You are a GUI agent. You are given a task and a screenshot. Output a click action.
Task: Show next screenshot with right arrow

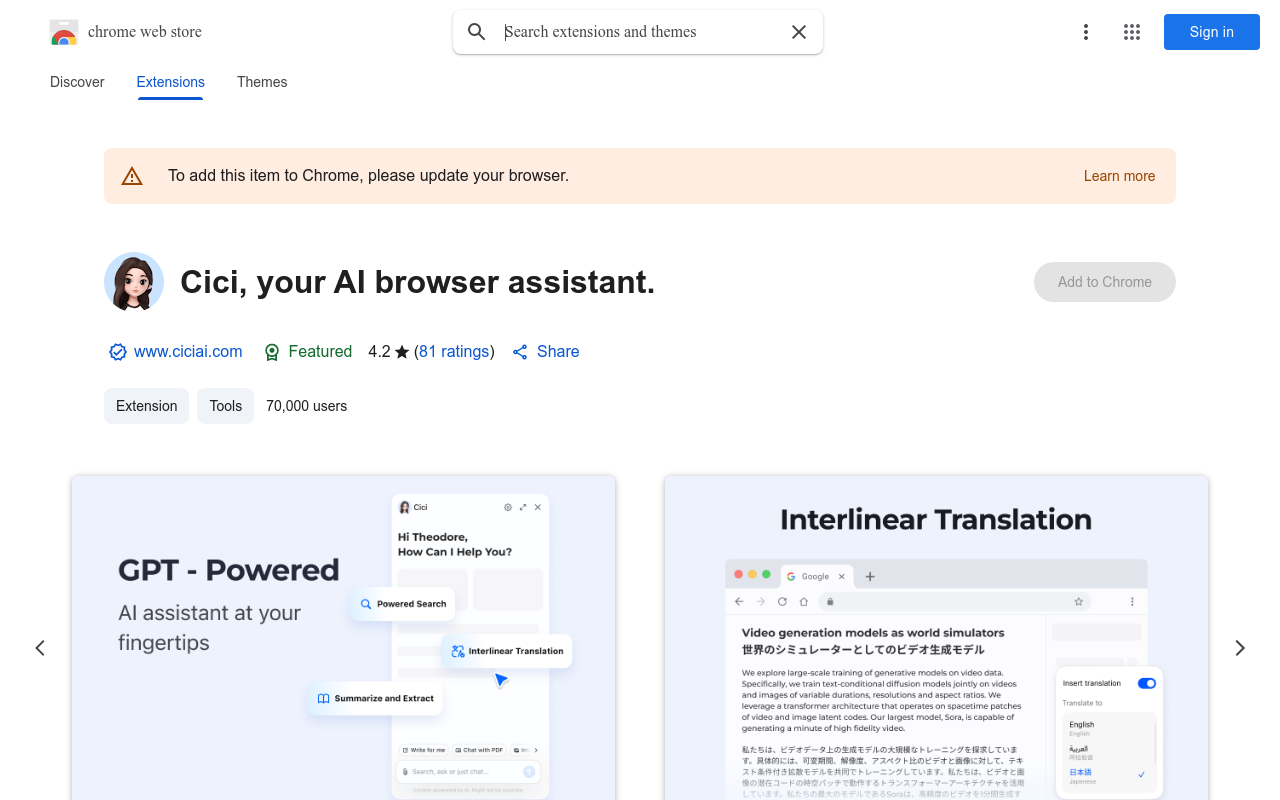tap(1240, 648)
